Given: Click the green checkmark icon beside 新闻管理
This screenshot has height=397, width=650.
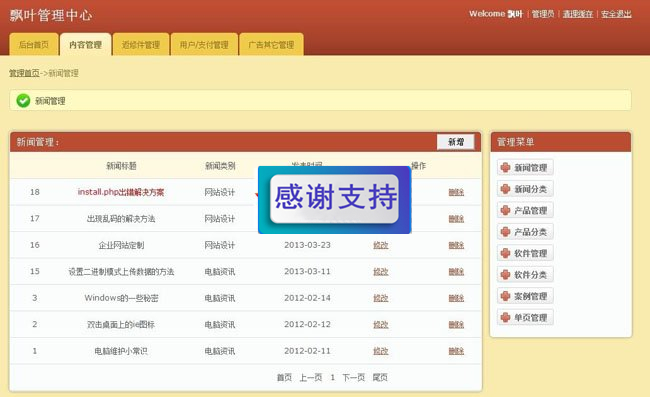Looking at the screenshot, I should 23,101.
